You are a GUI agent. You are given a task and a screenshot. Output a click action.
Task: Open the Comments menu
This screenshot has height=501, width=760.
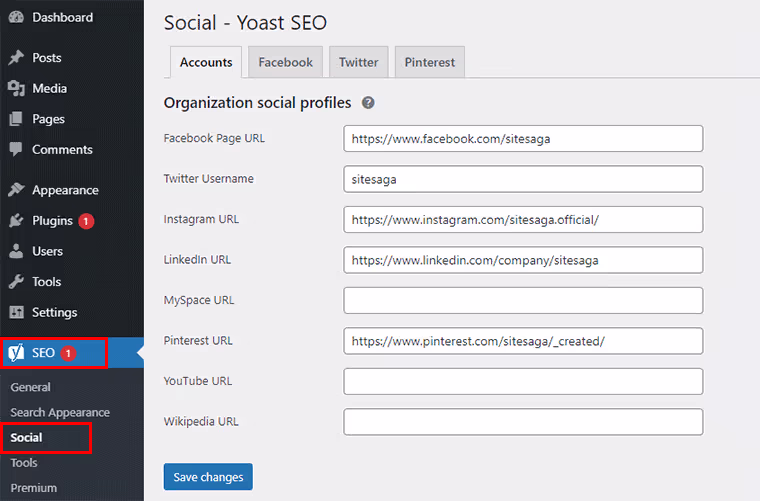63,149
